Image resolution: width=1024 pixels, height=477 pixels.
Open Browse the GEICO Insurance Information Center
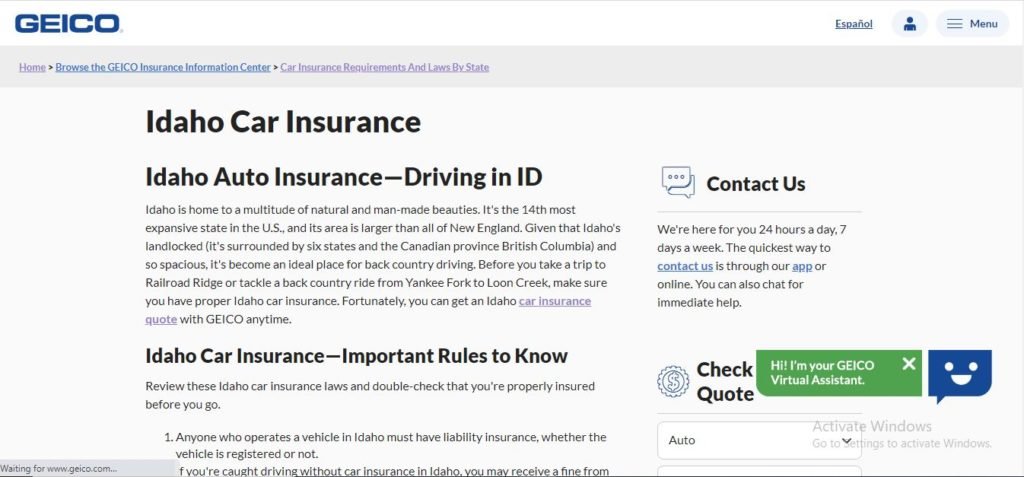[163, 67]
